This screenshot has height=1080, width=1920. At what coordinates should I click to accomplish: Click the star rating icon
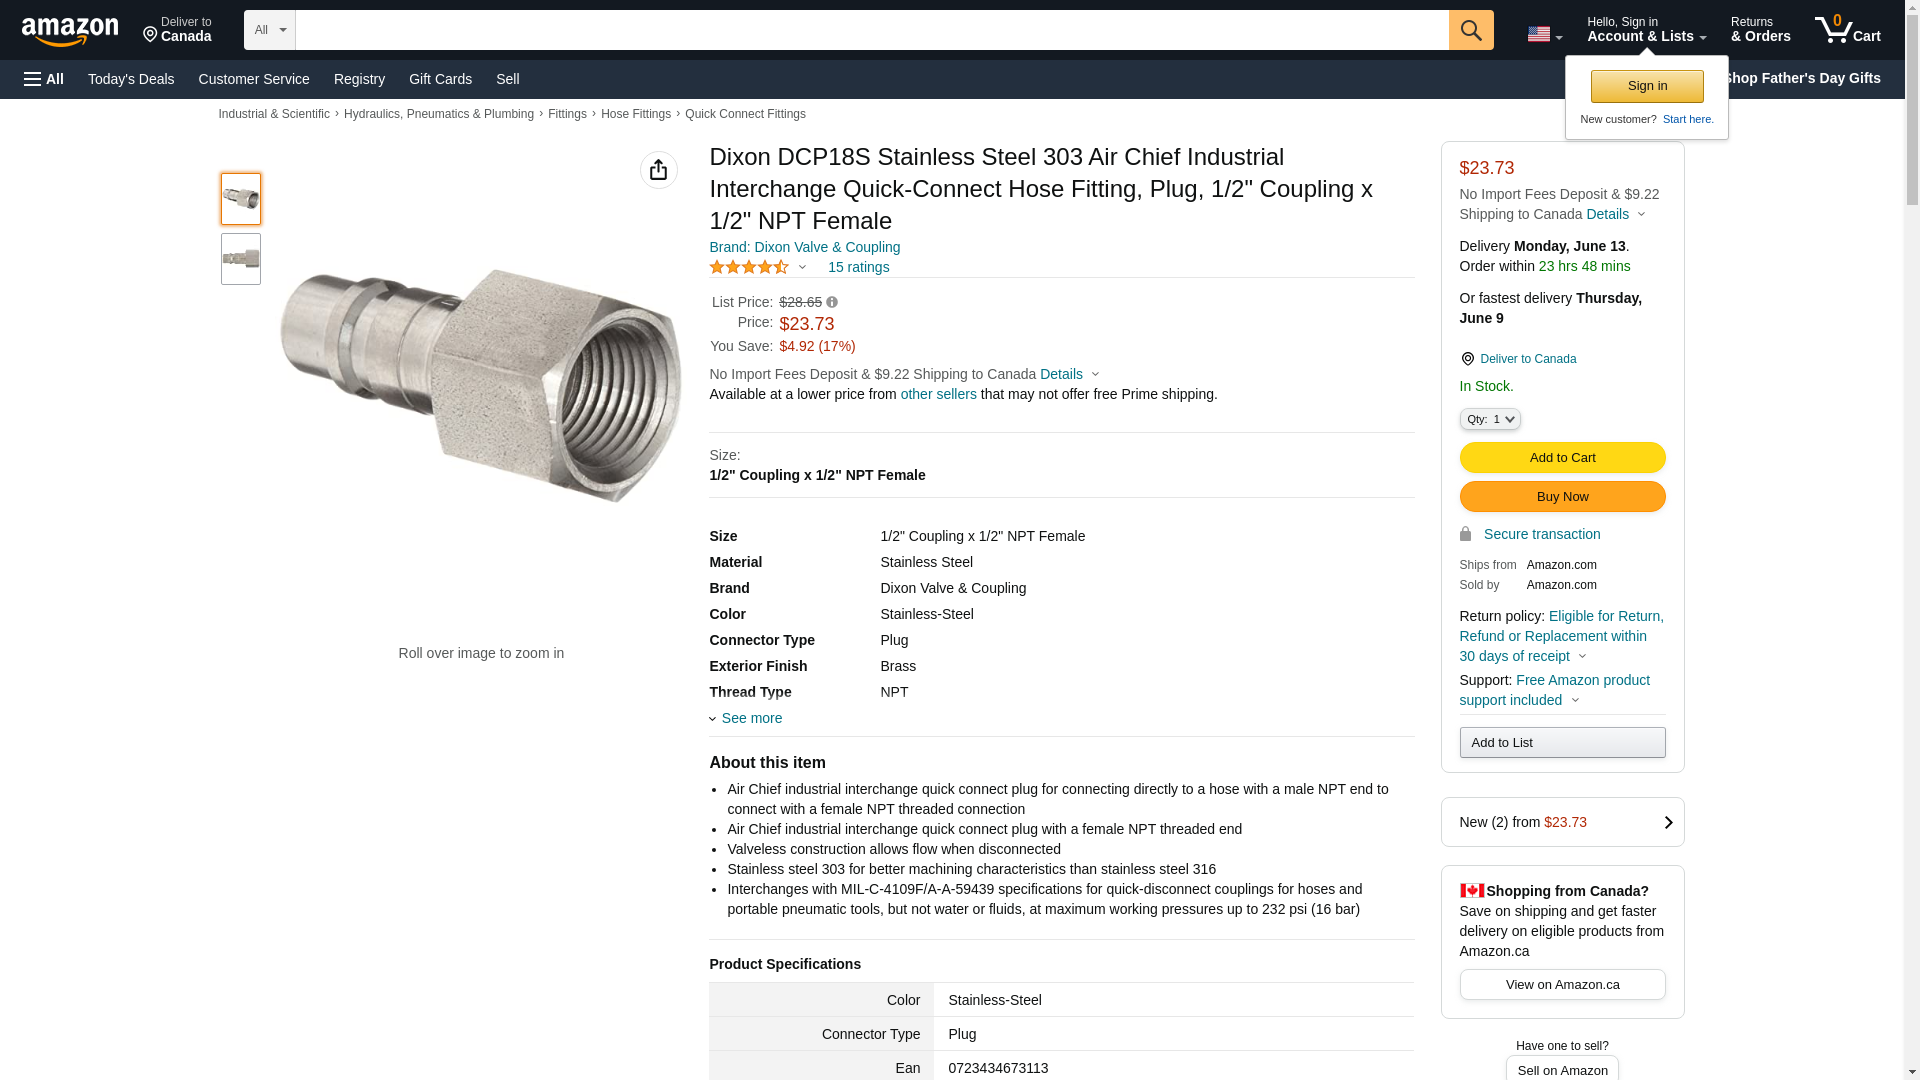pyautogui.click(x=749, y=267)
